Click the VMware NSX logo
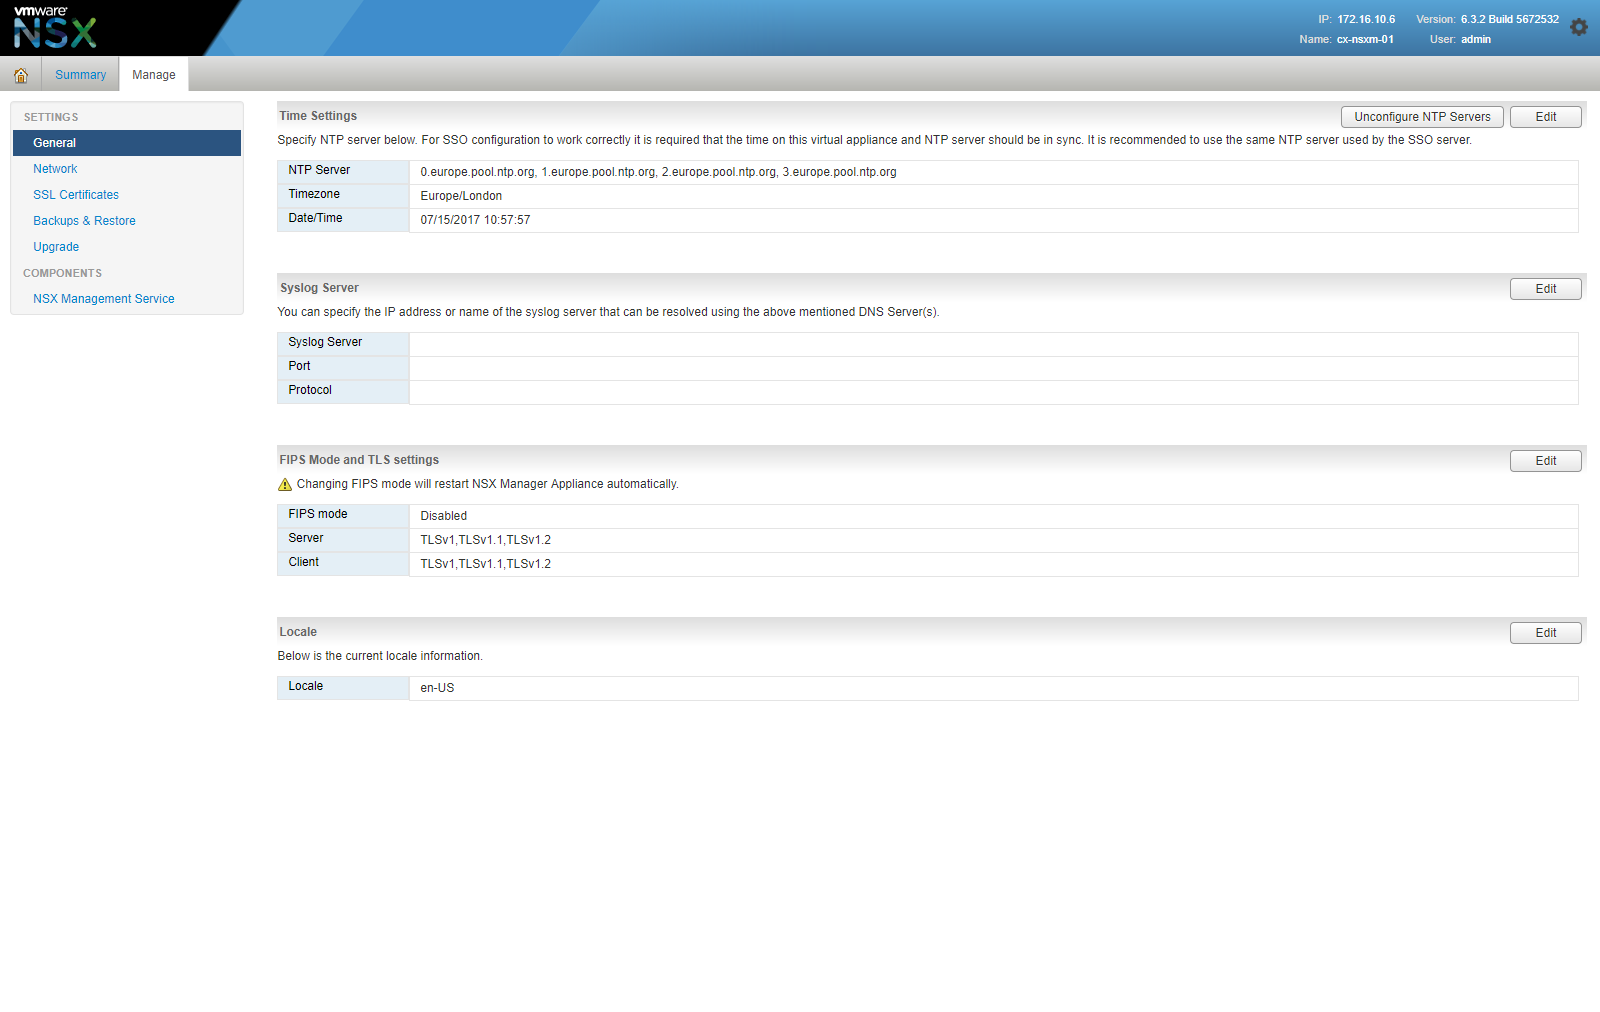This screenshot has height=1012, width=1600. [55, 27]
